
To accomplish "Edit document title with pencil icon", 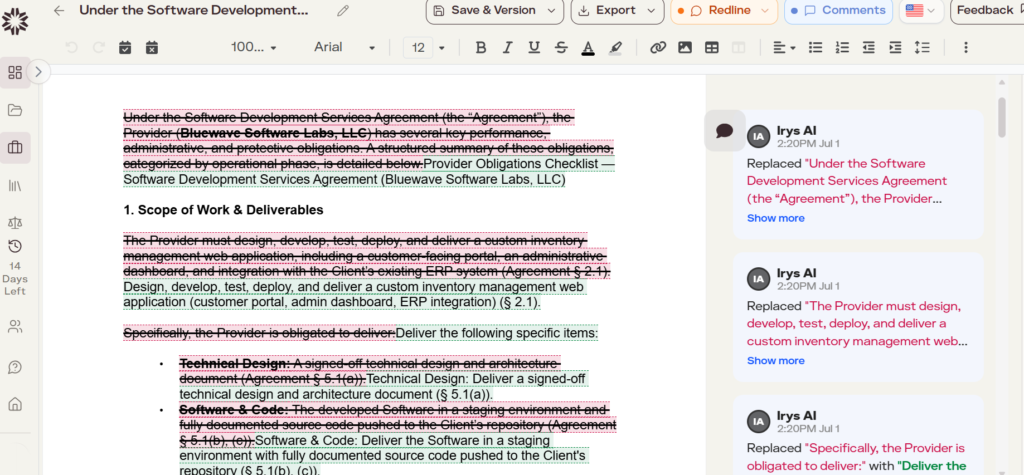I will [343, 10].
